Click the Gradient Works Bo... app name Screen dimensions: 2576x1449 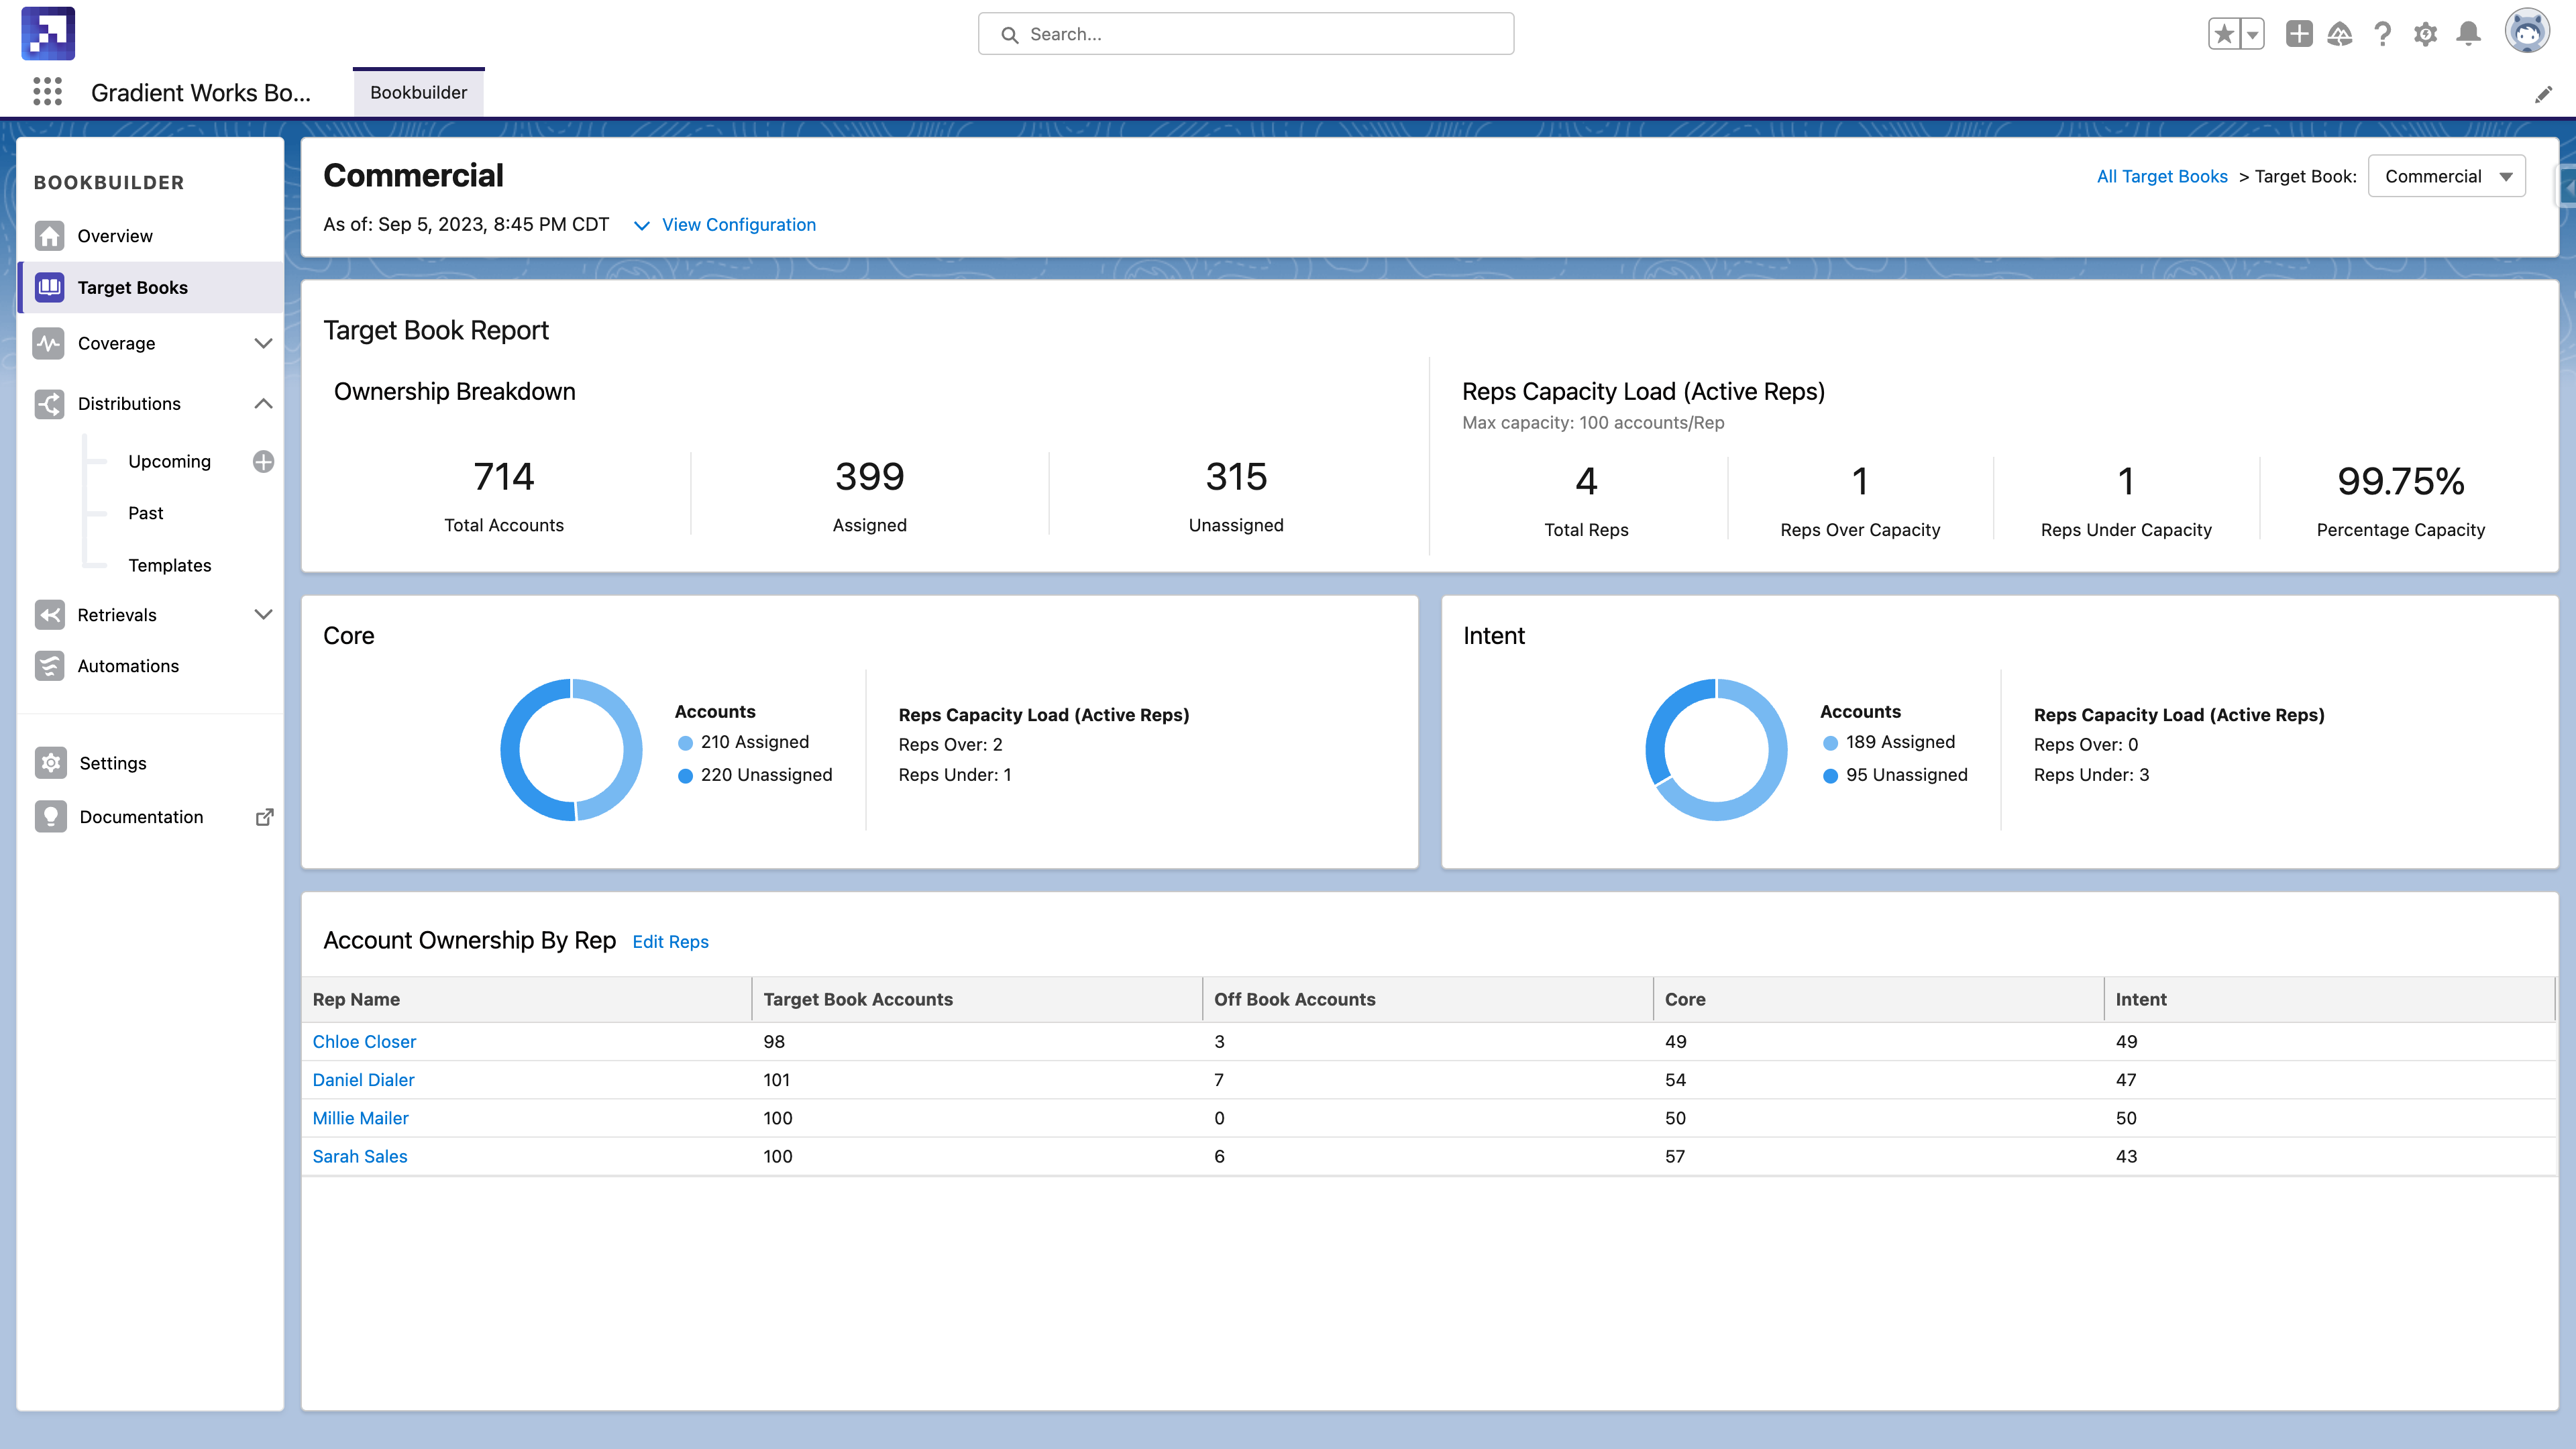point(201,92)
